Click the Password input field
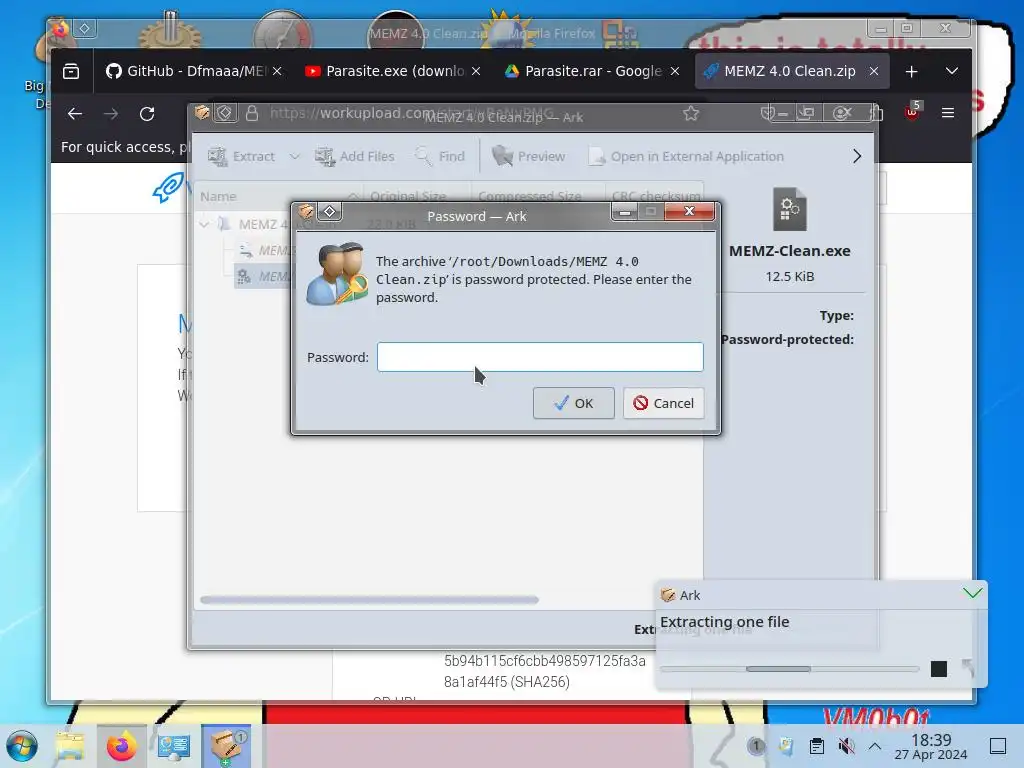This screenshot has height=768, width=1024. click(x=540, y=357)
